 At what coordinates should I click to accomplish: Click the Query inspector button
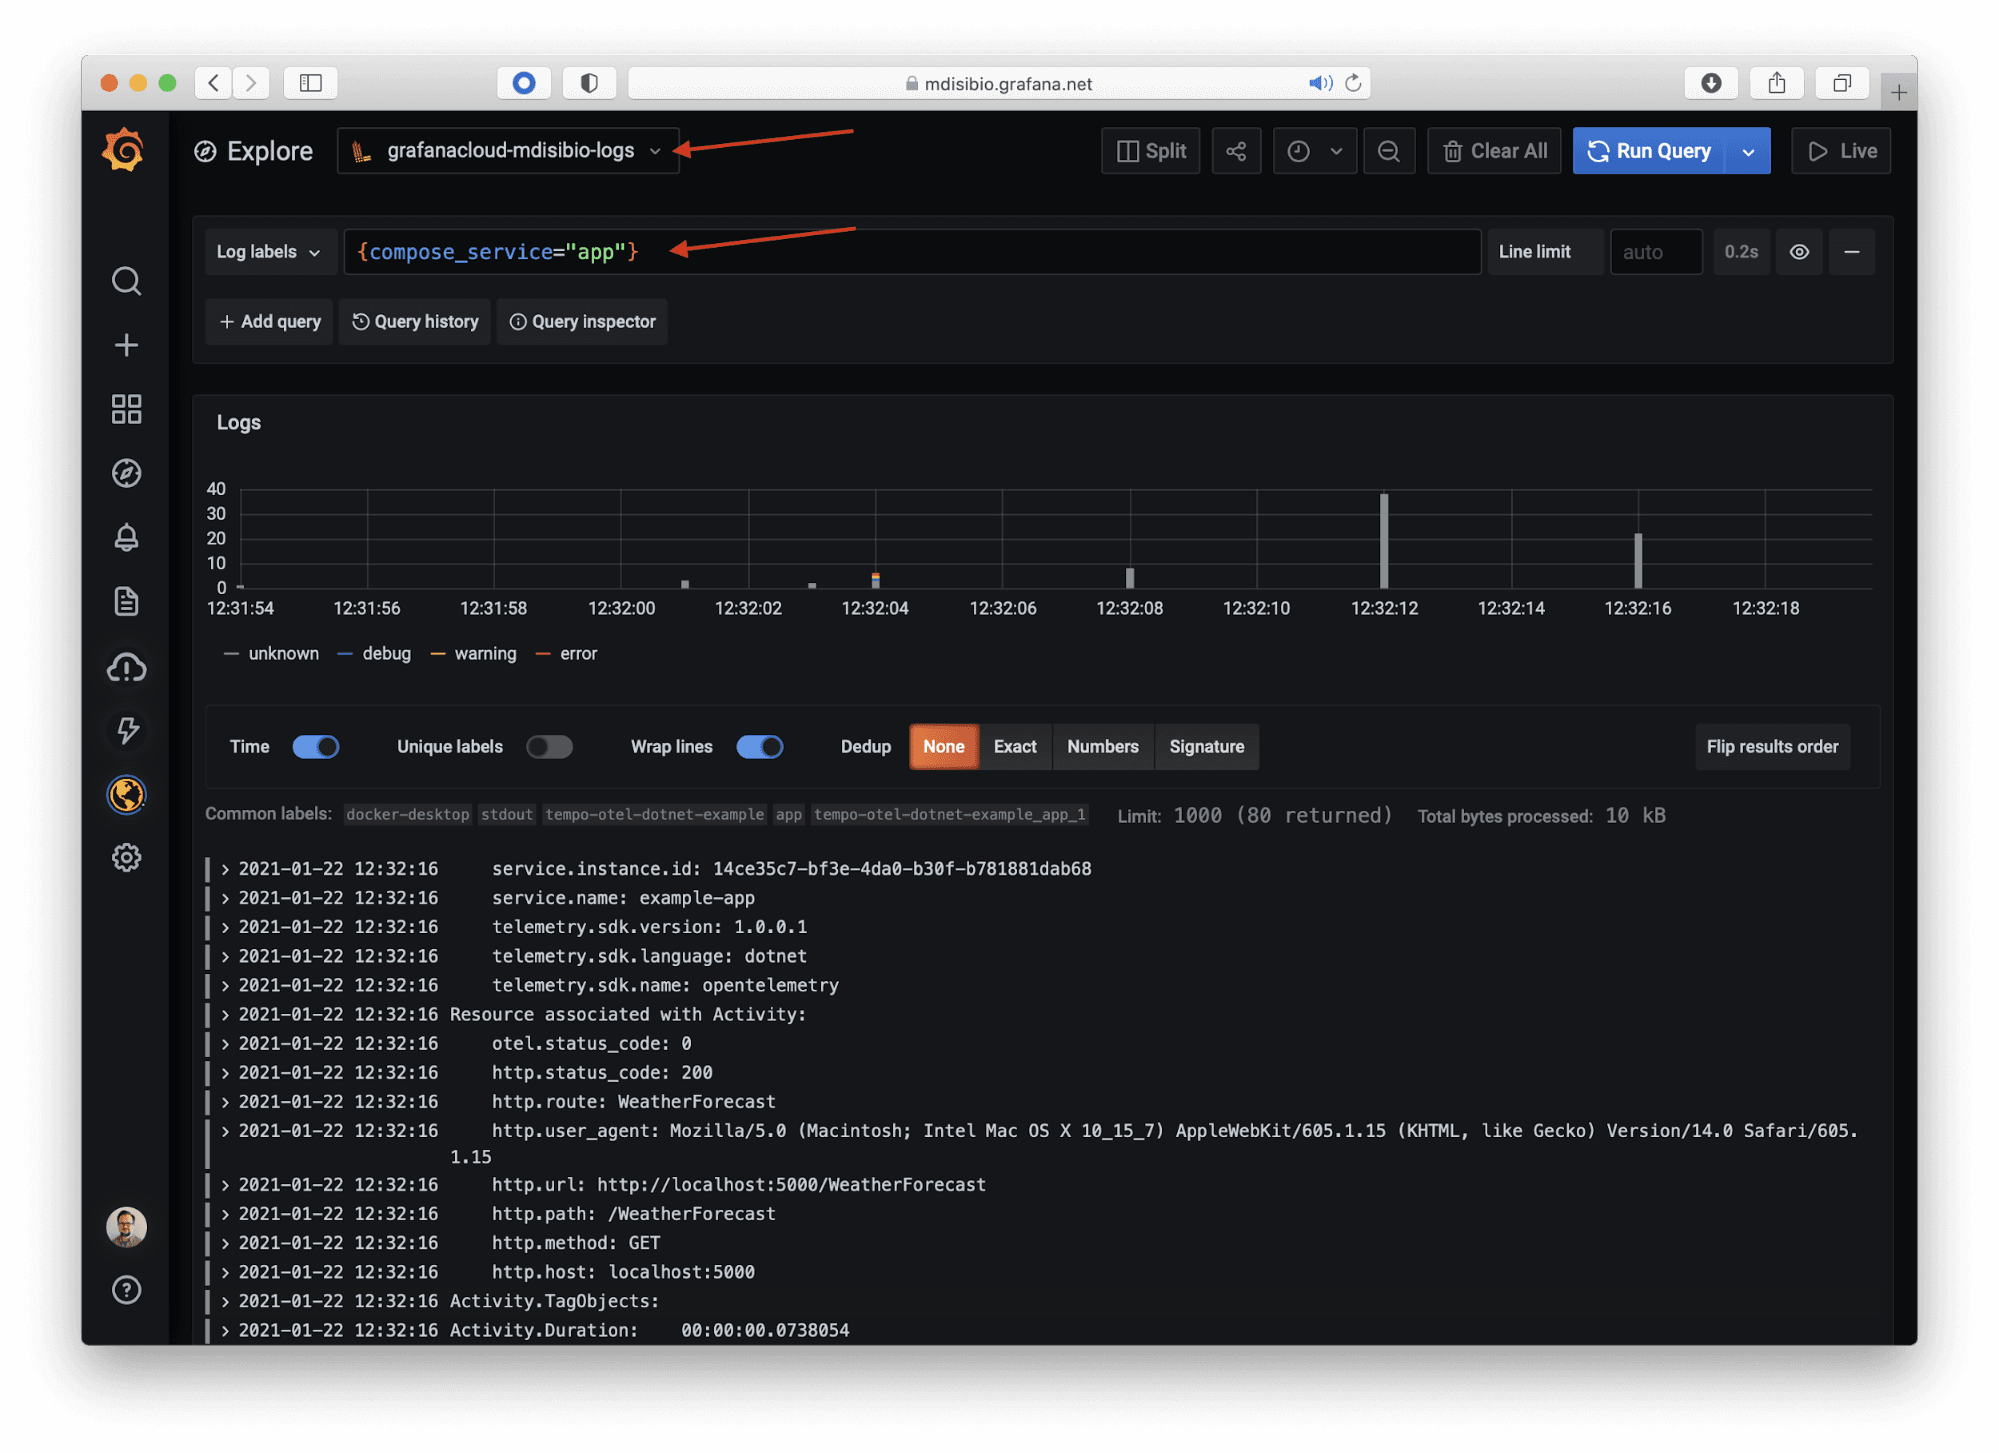pos(582,322)
